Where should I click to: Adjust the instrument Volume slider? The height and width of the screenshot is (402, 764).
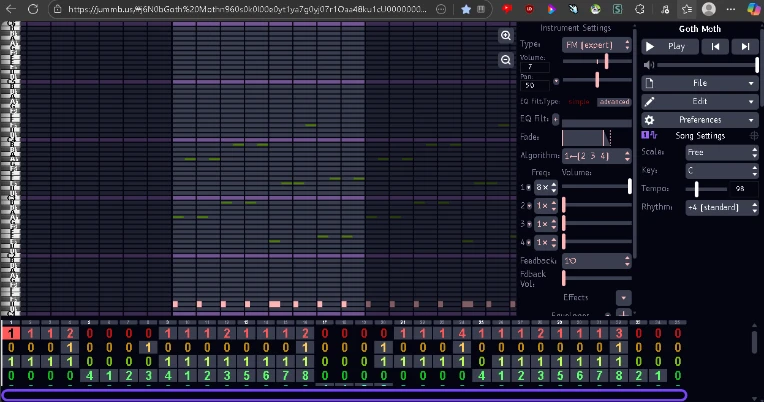pos(597,61)
